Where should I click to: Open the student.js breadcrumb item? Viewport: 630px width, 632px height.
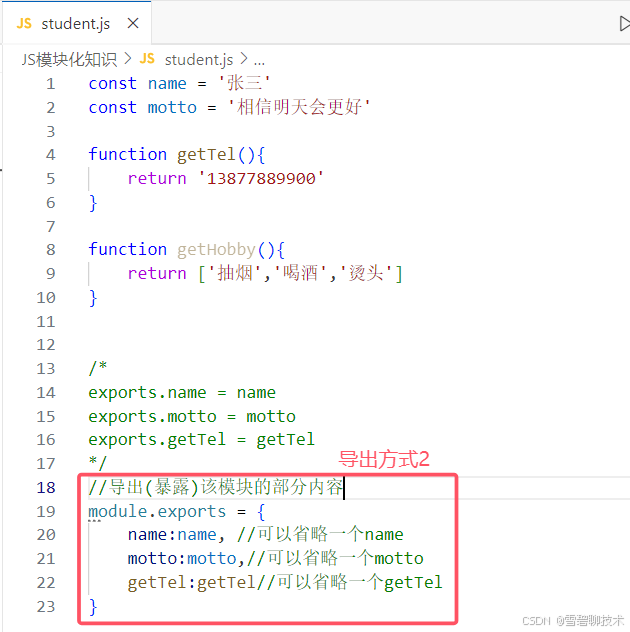click(x=199, y=60)
